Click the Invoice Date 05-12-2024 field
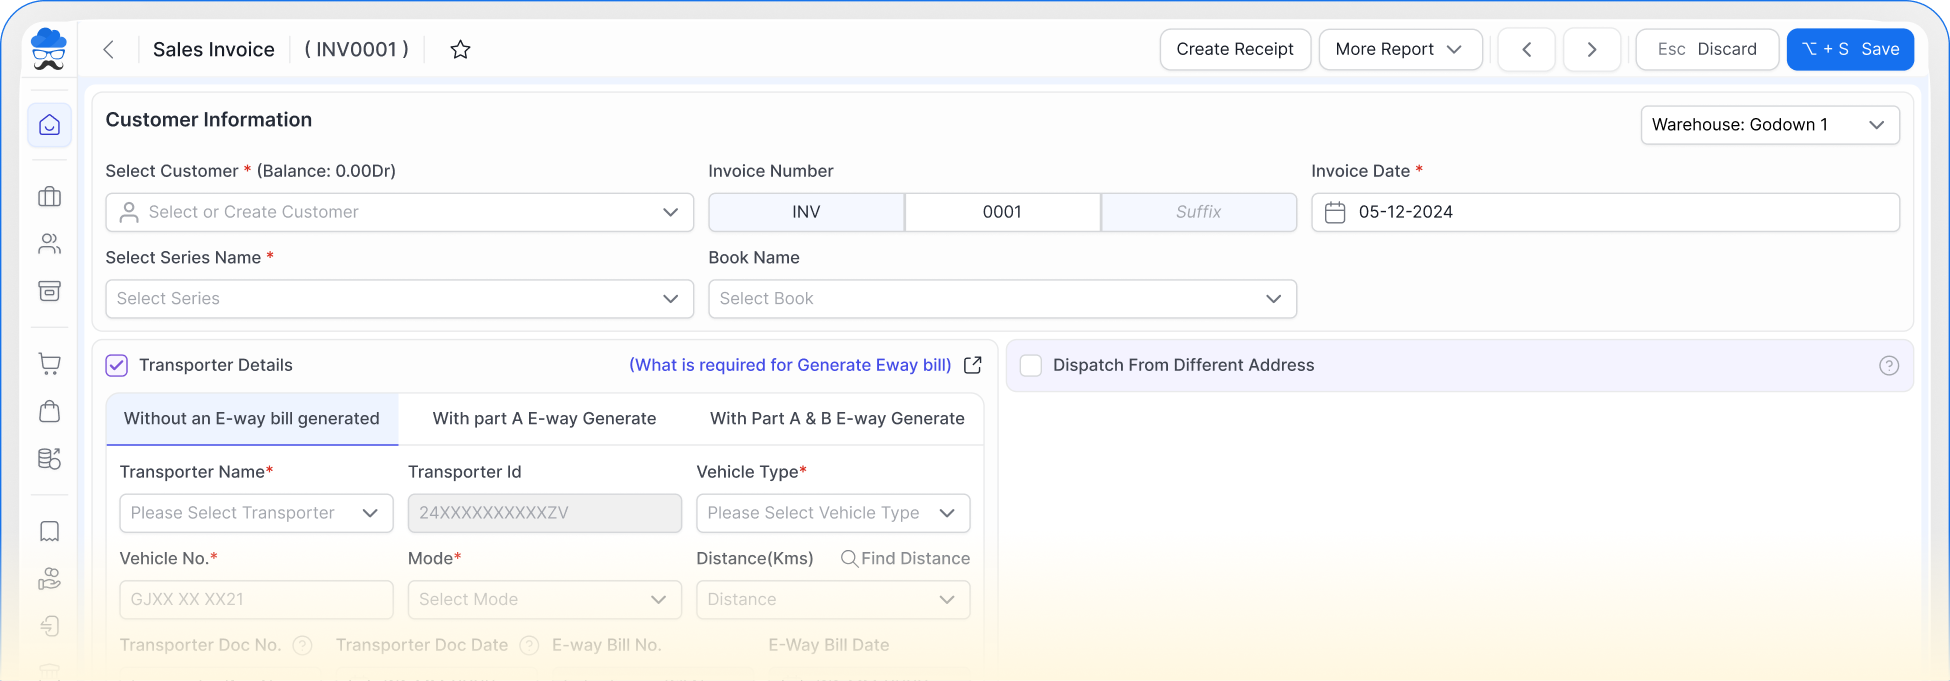The width and height of the screenshot is (1950, 681). pyautogui.click(x=1605, y=212)
